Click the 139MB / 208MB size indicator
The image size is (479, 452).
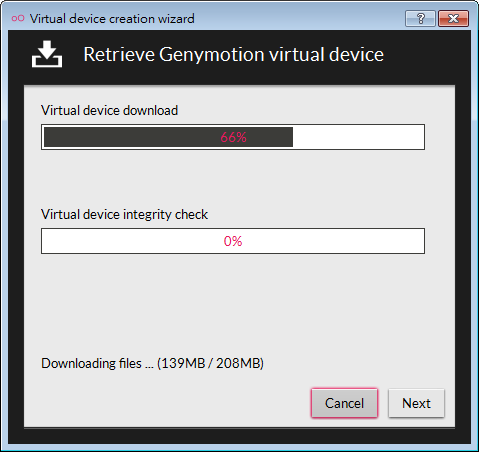pos(210,363)
